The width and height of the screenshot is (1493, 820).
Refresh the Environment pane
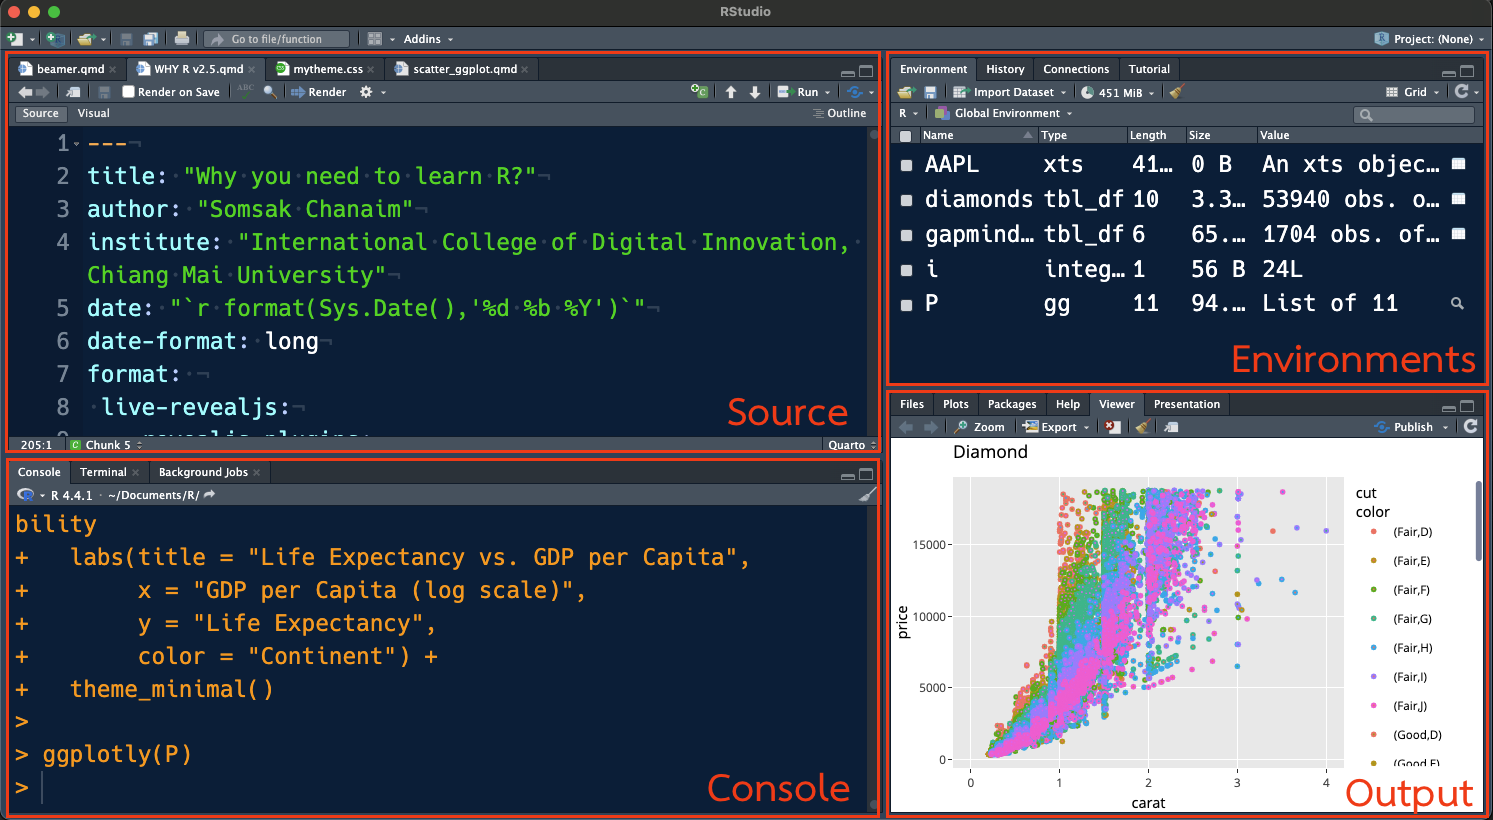(x=1462, y=91)
